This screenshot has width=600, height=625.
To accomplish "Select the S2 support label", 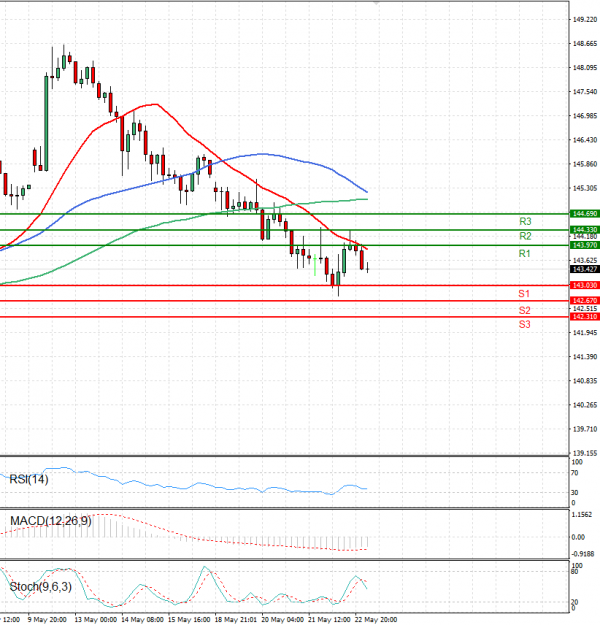I will (524, 310).
